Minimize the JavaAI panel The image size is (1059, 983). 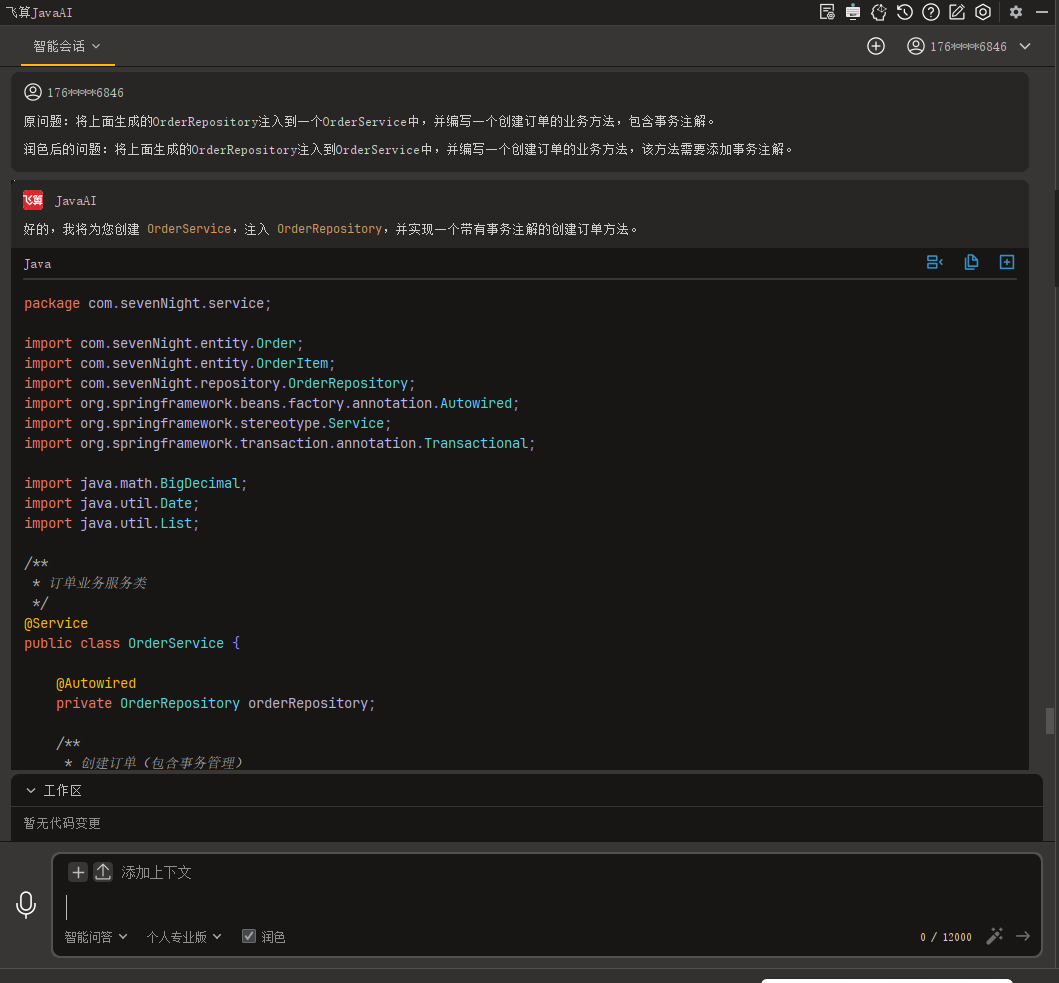[1042, 12]
